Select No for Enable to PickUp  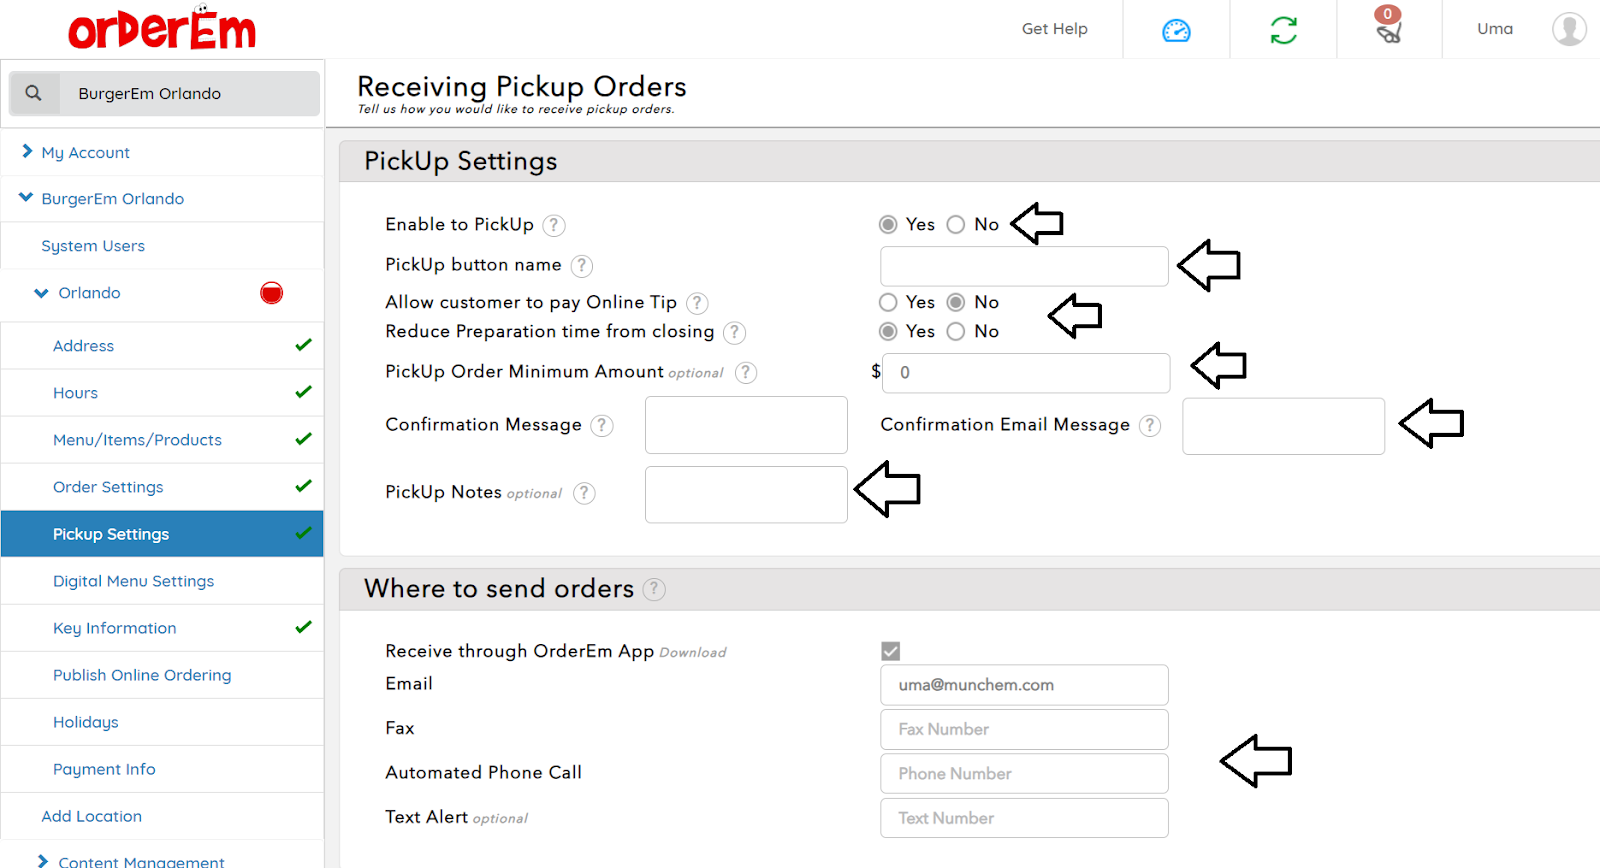[x=956, y=225]
